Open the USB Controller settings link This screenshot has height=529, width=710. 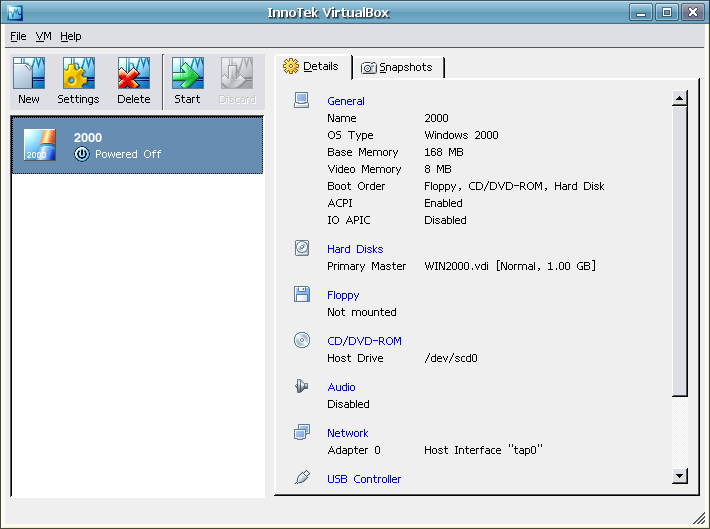[x=364, y=479]
